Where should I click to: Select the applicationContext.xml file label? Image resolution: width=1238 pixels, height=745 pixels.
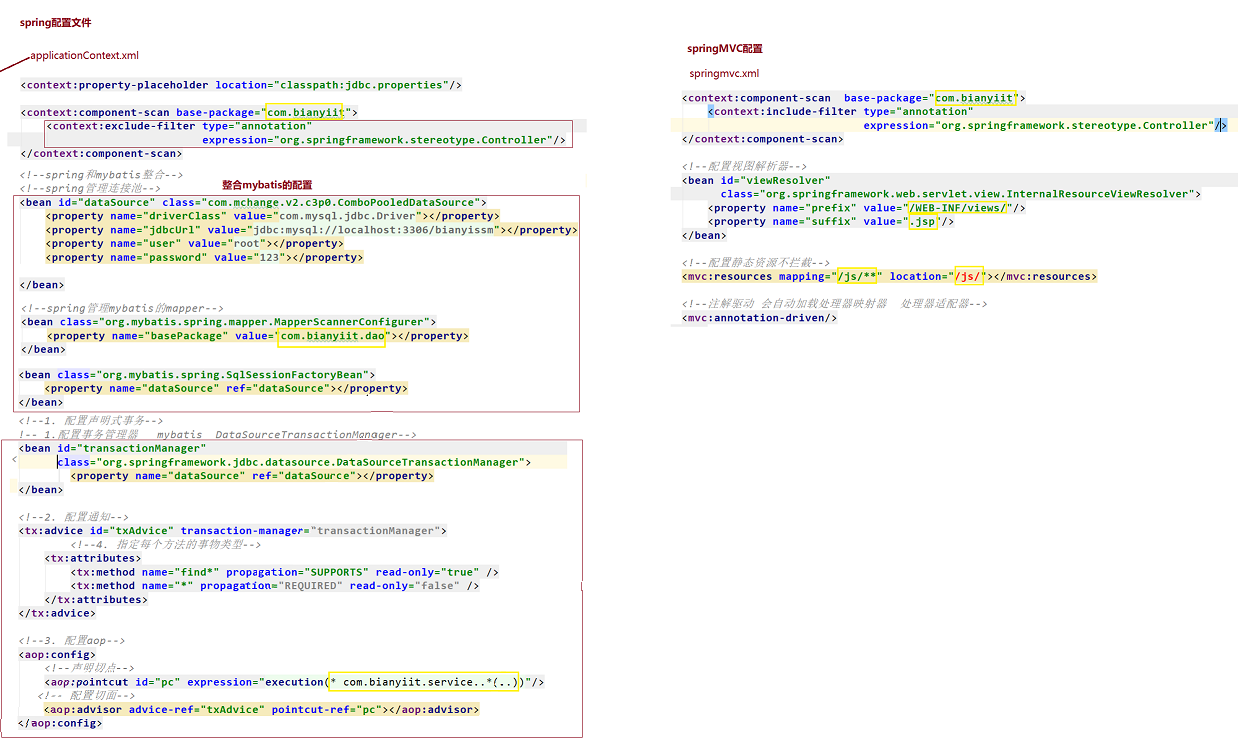click(x=85, y=56)
